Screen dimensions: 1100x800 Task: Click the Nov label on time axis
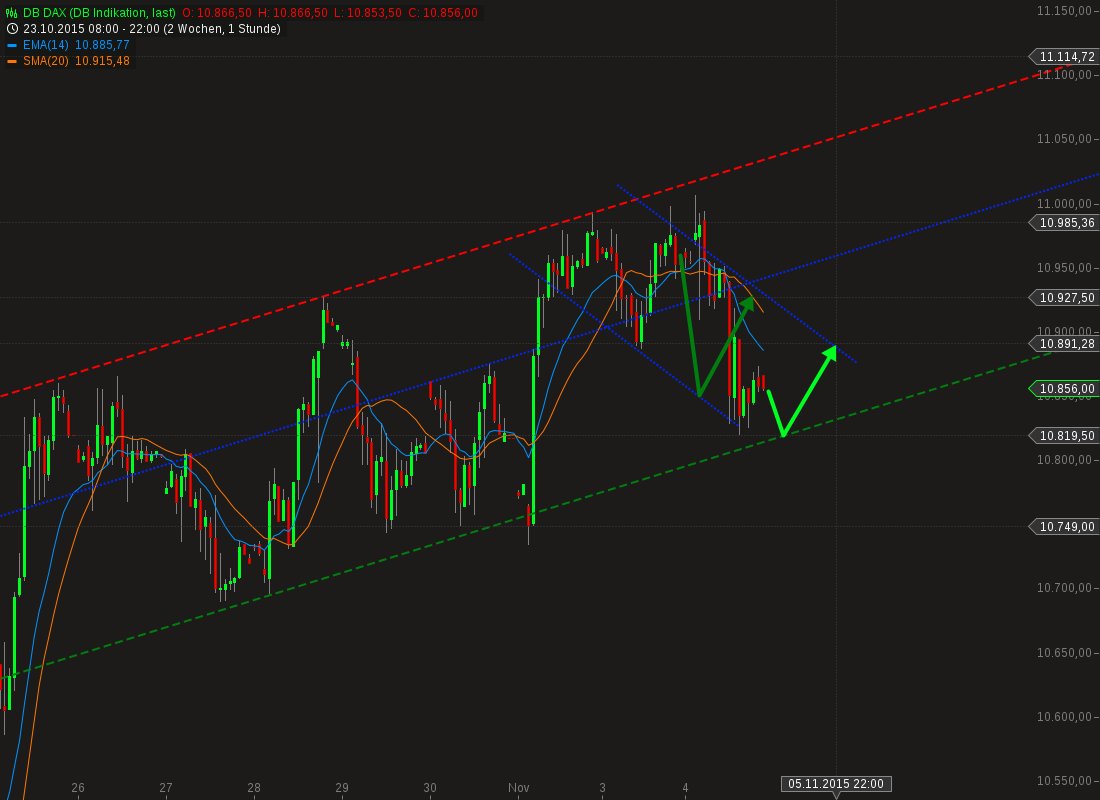518,787
